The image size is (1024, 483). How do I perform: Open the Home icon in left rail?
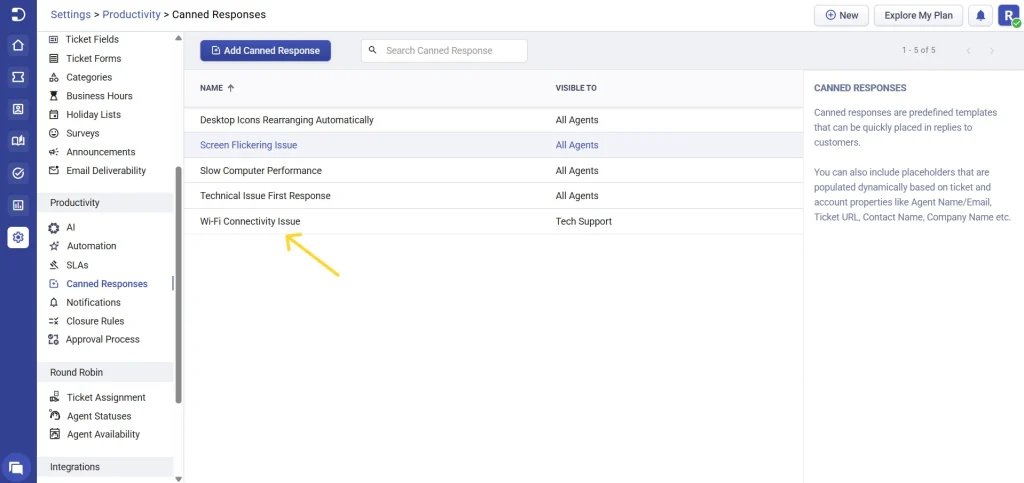tap(18, 46)
